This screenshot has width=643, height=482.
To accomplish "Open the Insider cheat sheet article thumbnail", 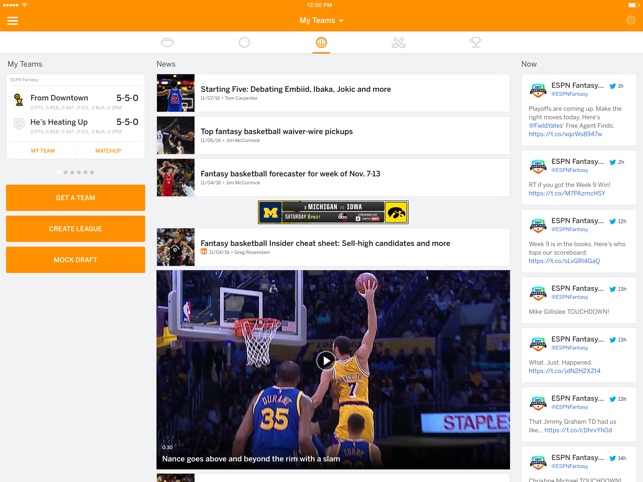I will pos(175,247).
